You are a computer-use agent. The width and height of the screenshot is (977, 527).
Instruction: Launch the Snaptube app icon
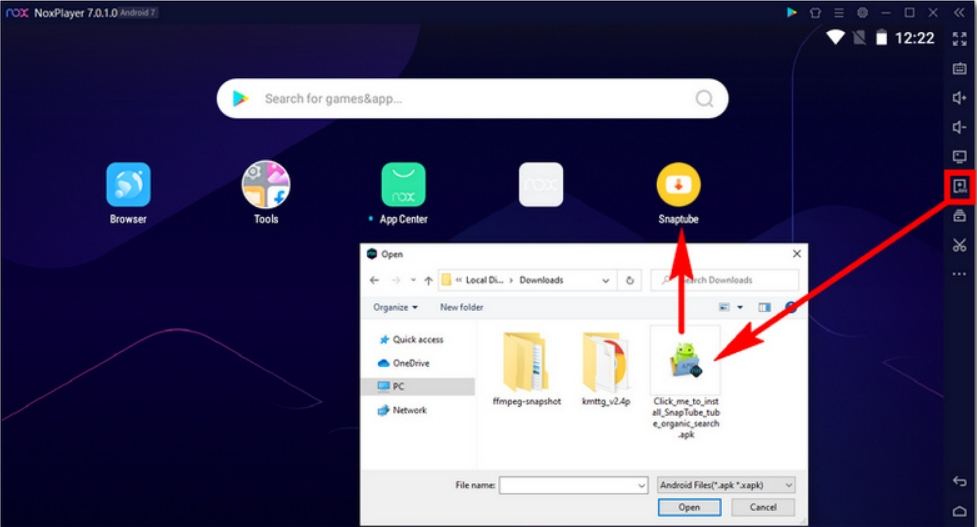coord(679,184)
